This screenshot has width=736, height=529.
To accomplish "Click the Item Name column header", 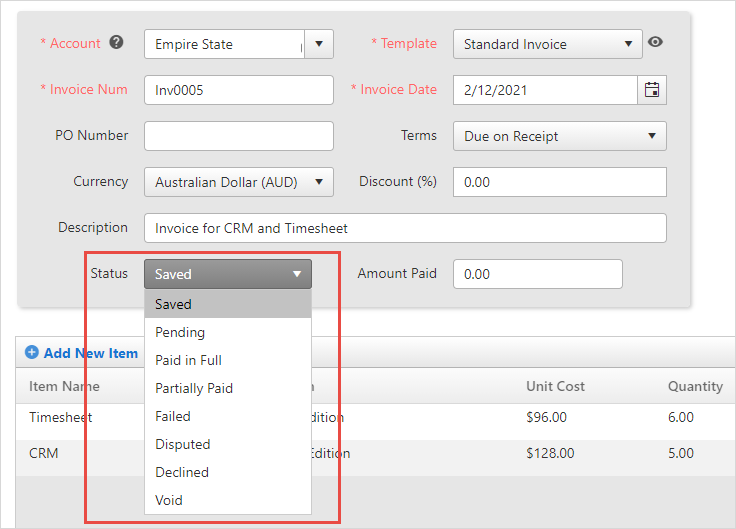I will click(x=64, y=386).
